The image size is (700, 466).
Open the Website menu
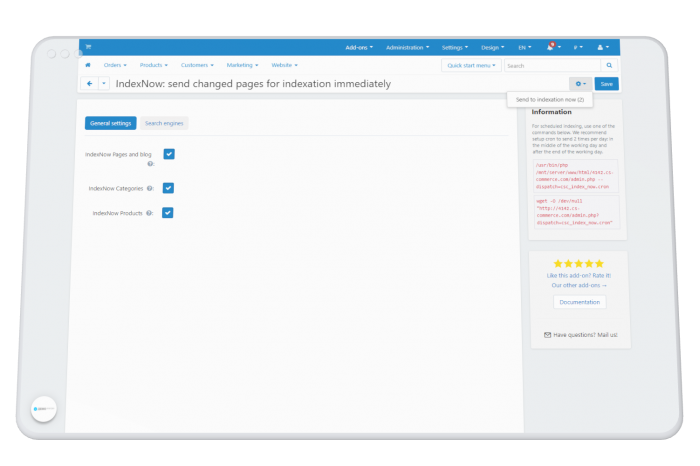[284, 65]
